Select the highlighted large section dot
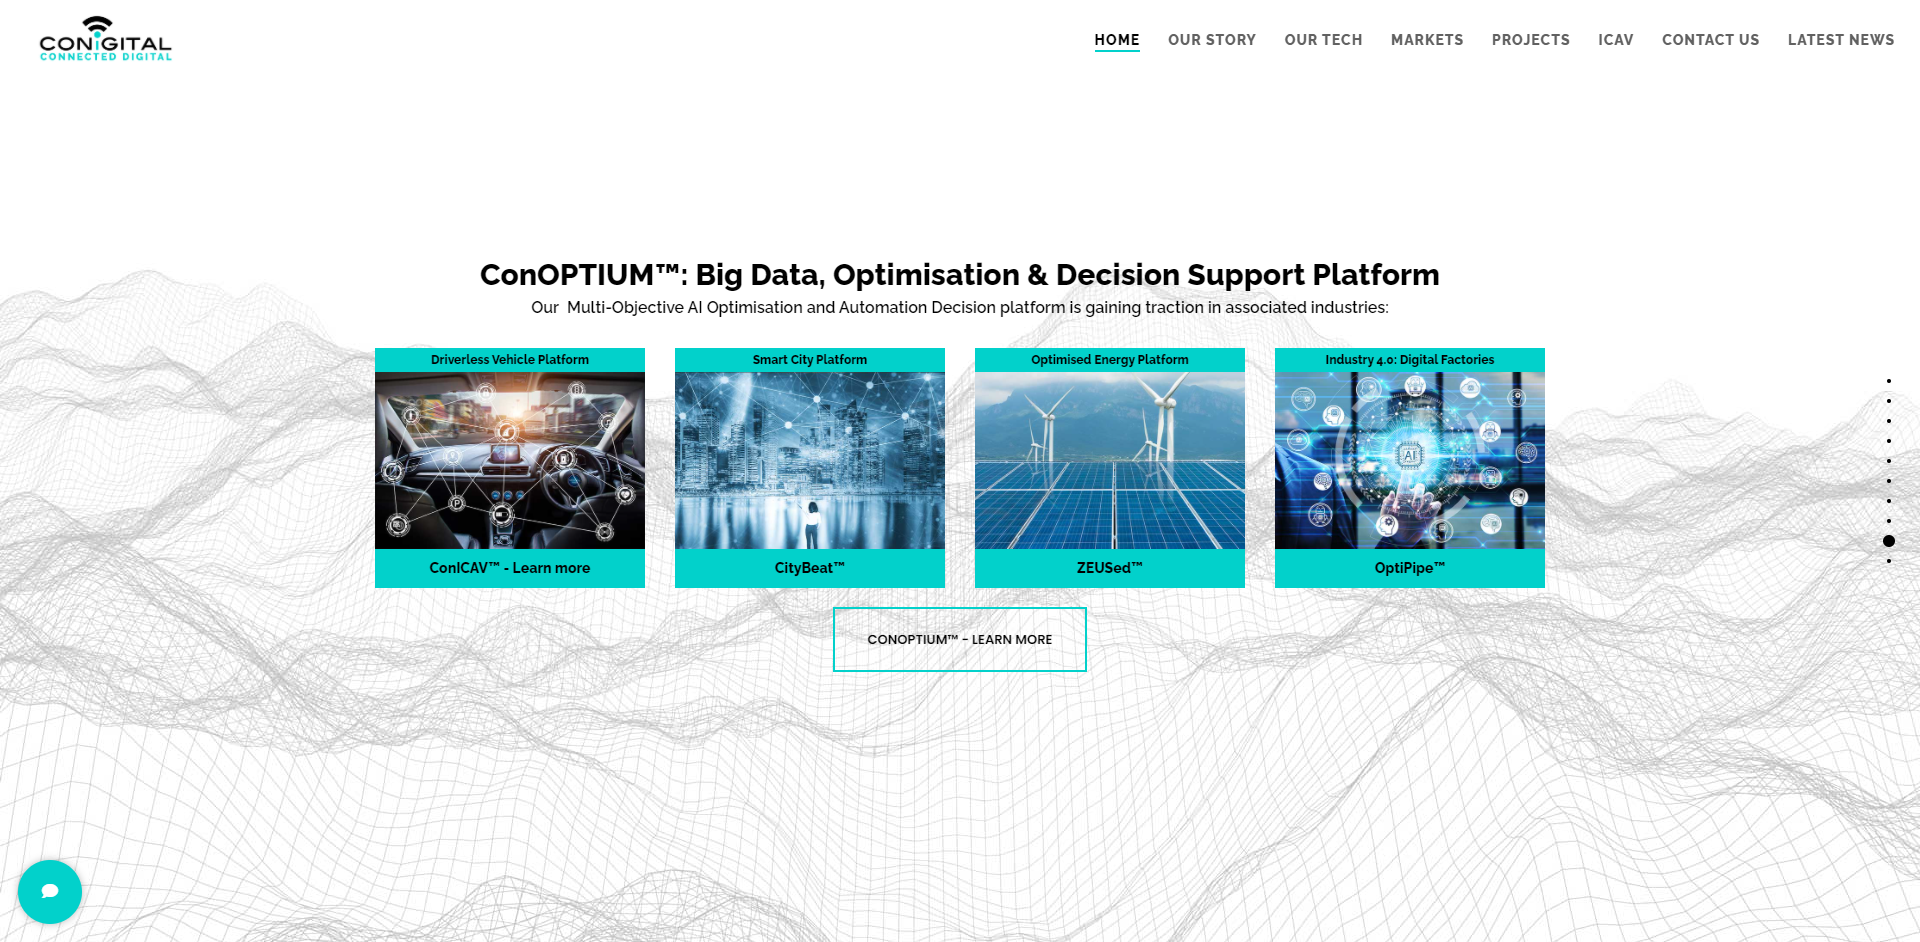The width and height of the screenshot is (1920, 942). (x=1888, y=541)
